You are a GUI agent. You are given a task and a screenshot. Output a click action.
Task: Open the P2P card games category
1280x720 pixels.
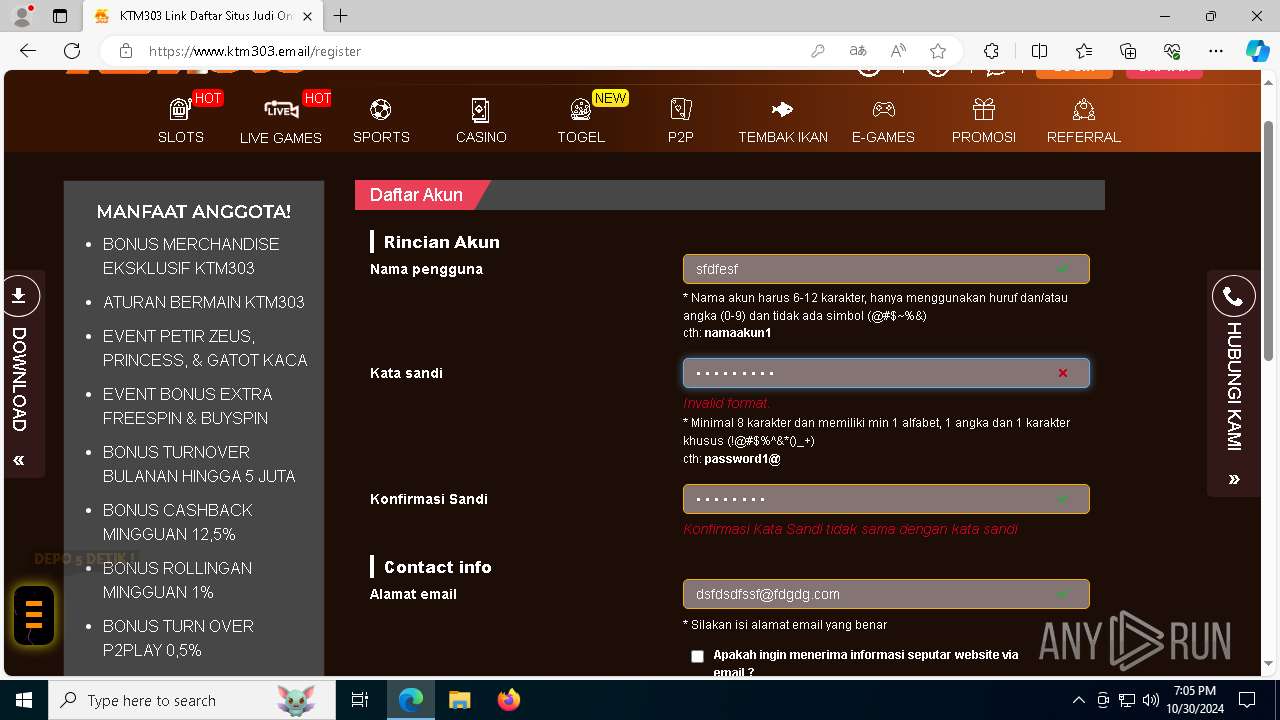point(681,121)
